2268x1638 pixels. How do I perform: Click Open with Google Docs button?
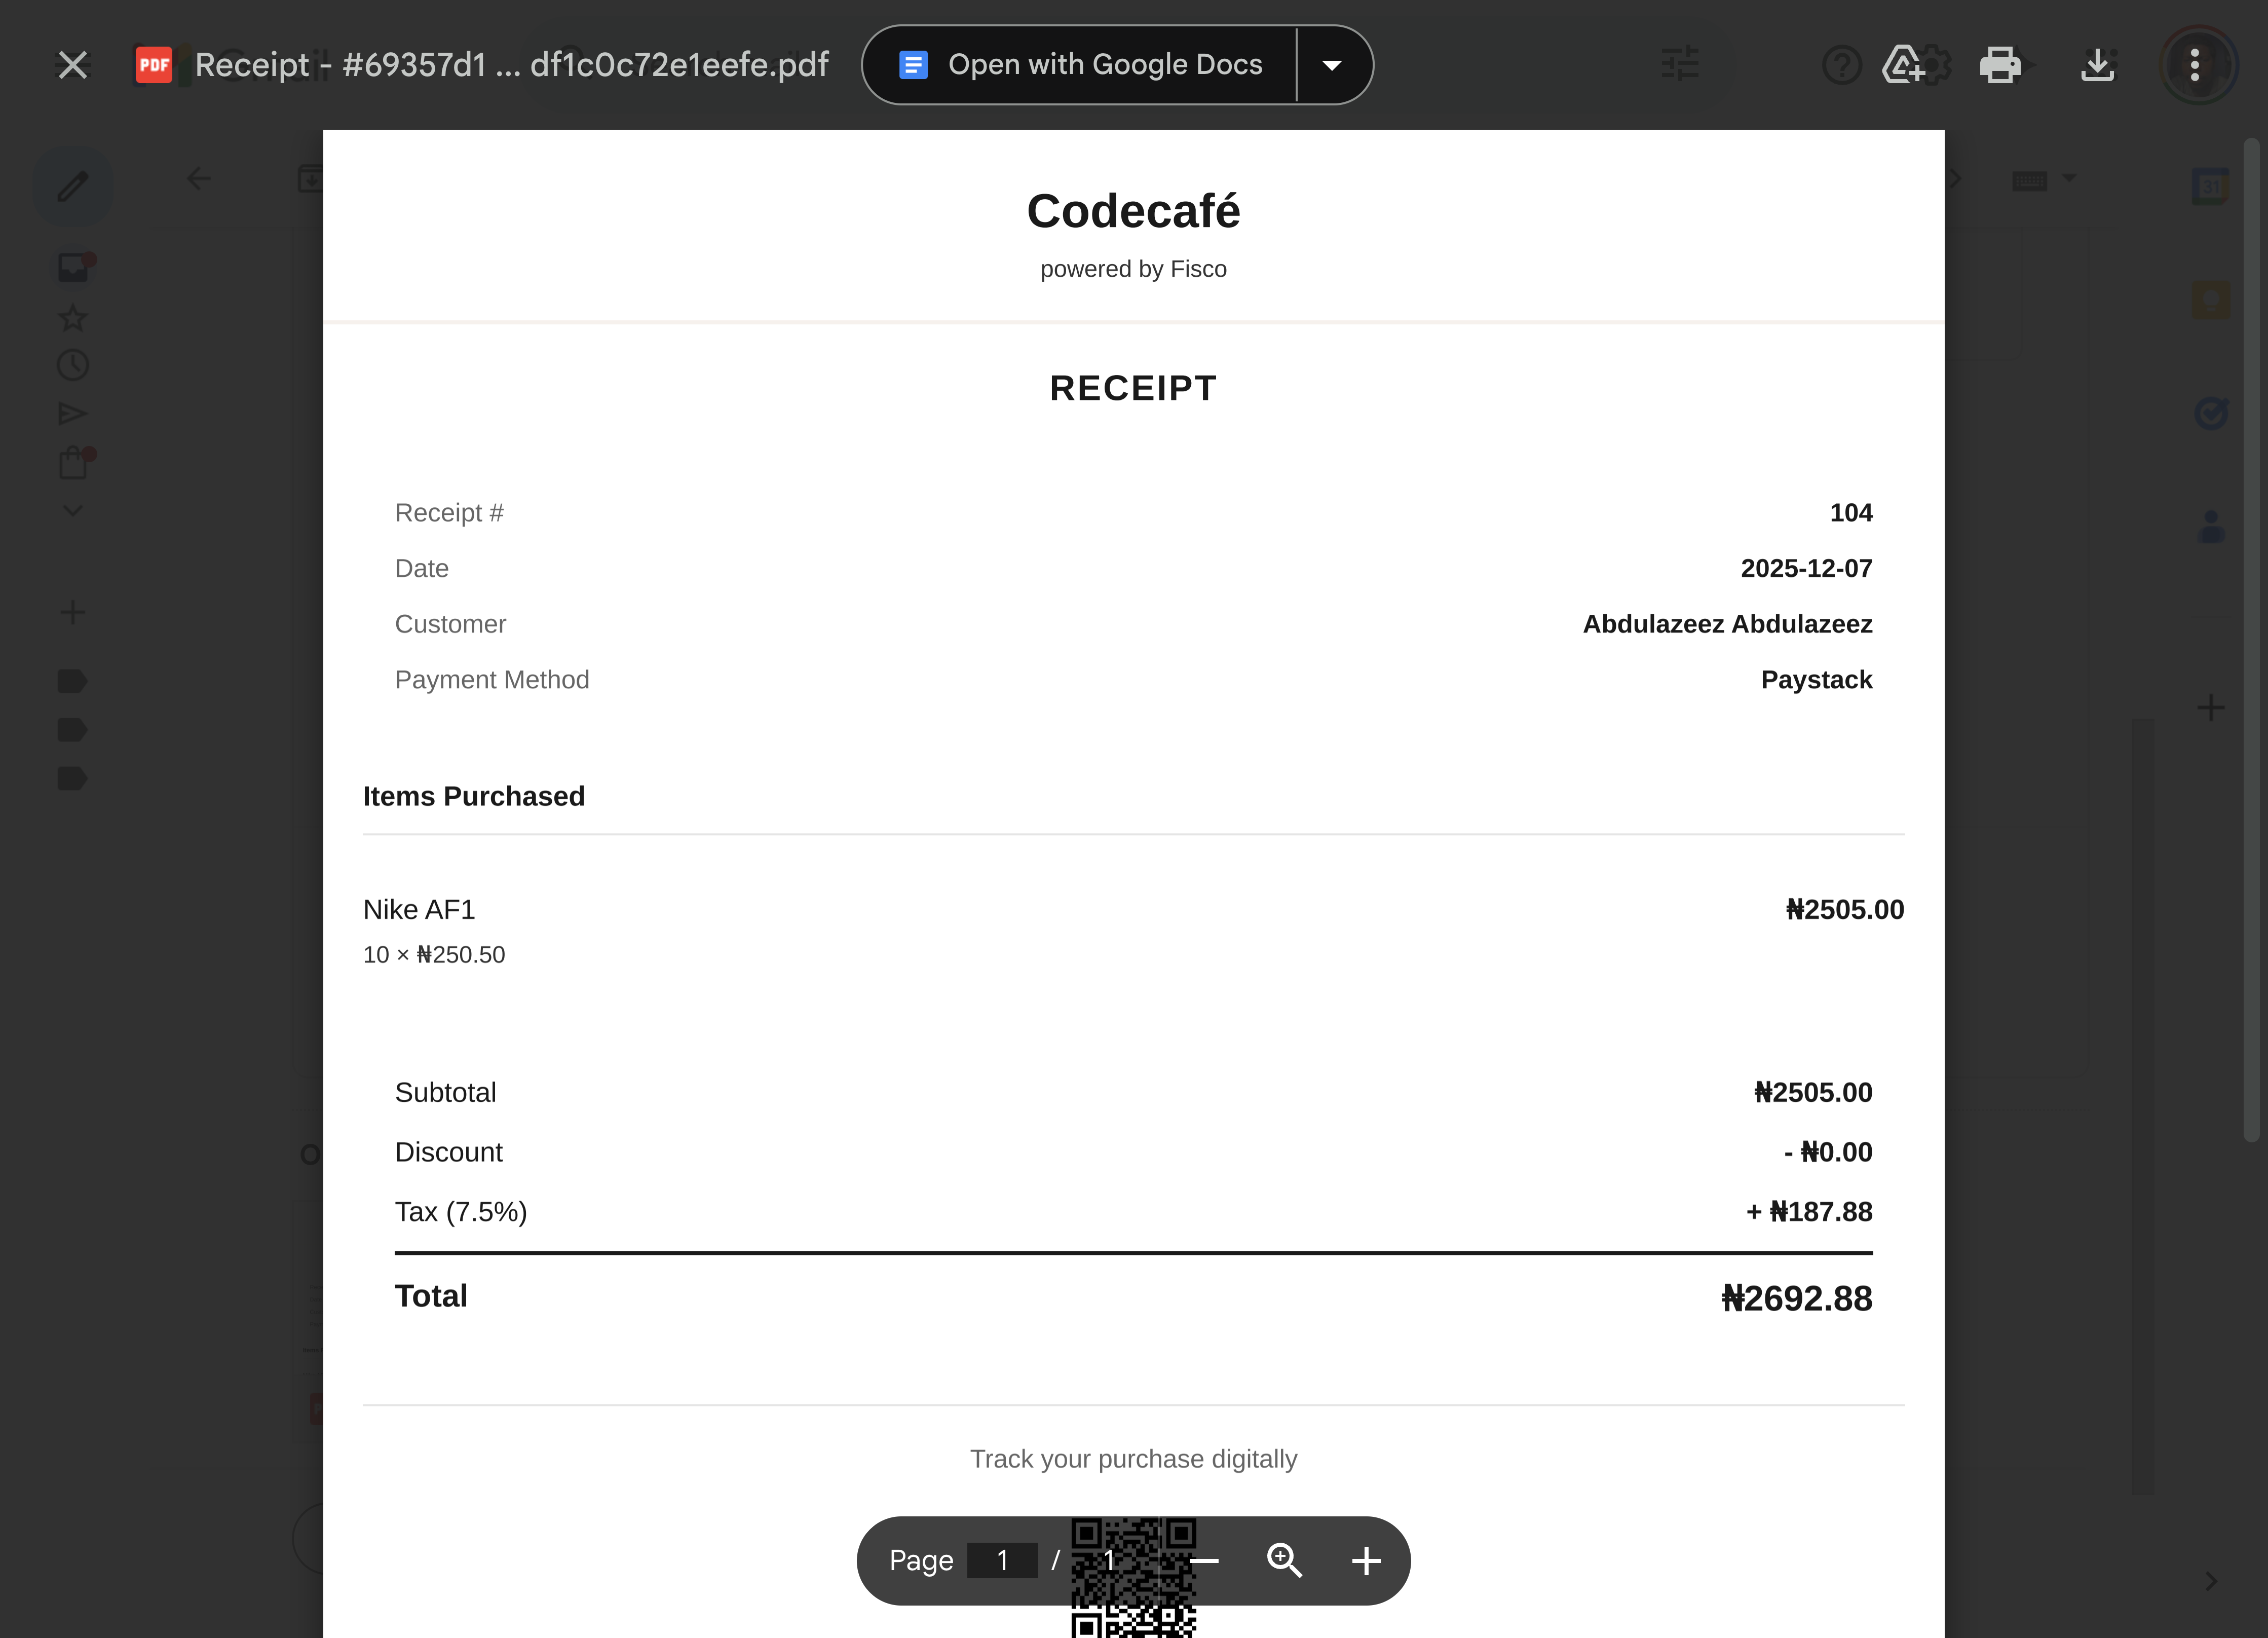pyautogui.click(x=1080, y=65)
